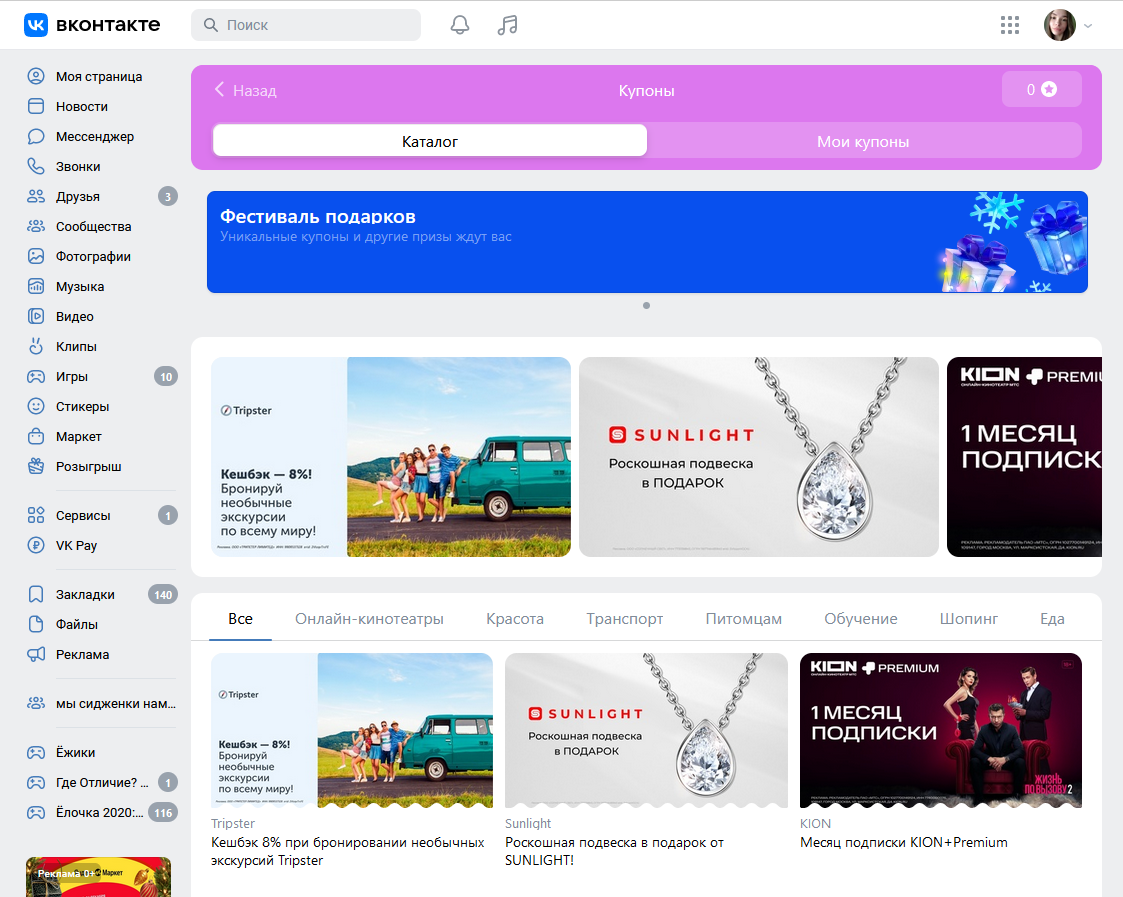Viewport: 1123px width, 897px height.
Task: Open Друзья icon in sidebar
Action: coord(36,196)
